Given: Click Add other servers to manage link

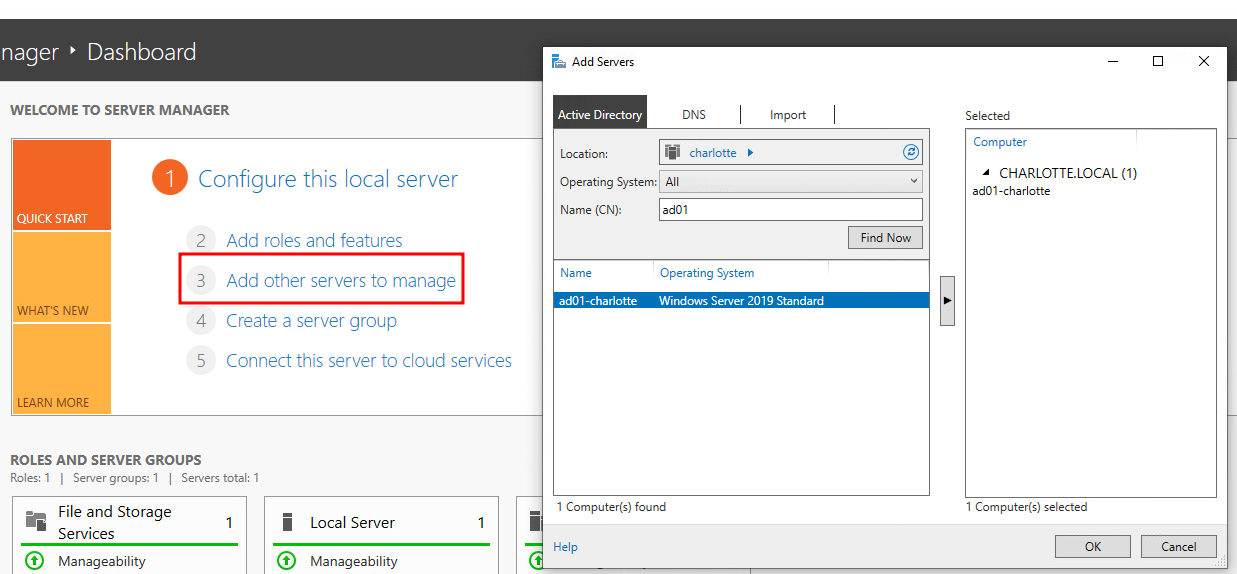Looking at the screenshot, I should tap(341, 280).
